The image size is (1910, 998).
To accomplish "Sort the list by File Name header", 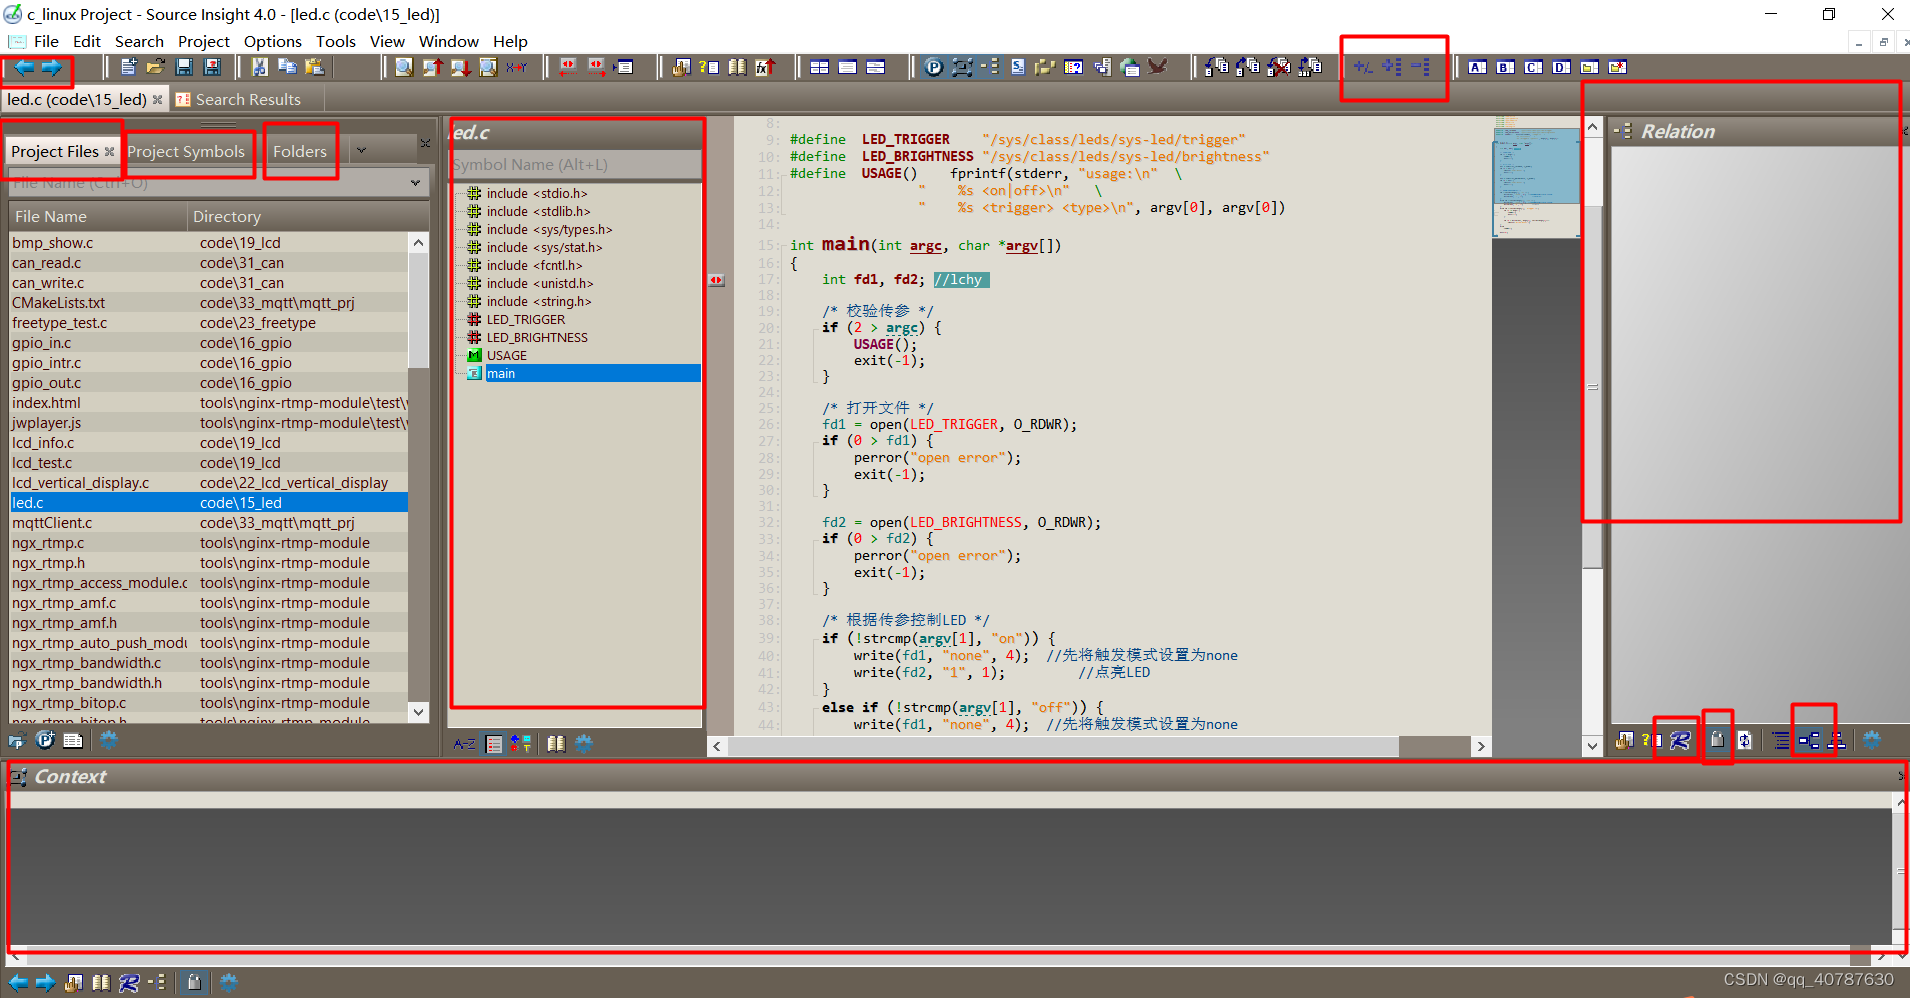I will (98, 216).
